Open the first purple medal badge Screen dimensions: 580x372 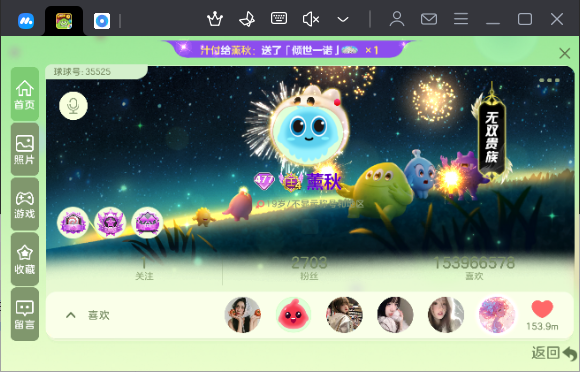pyautogui.click(x=73, y=223)
